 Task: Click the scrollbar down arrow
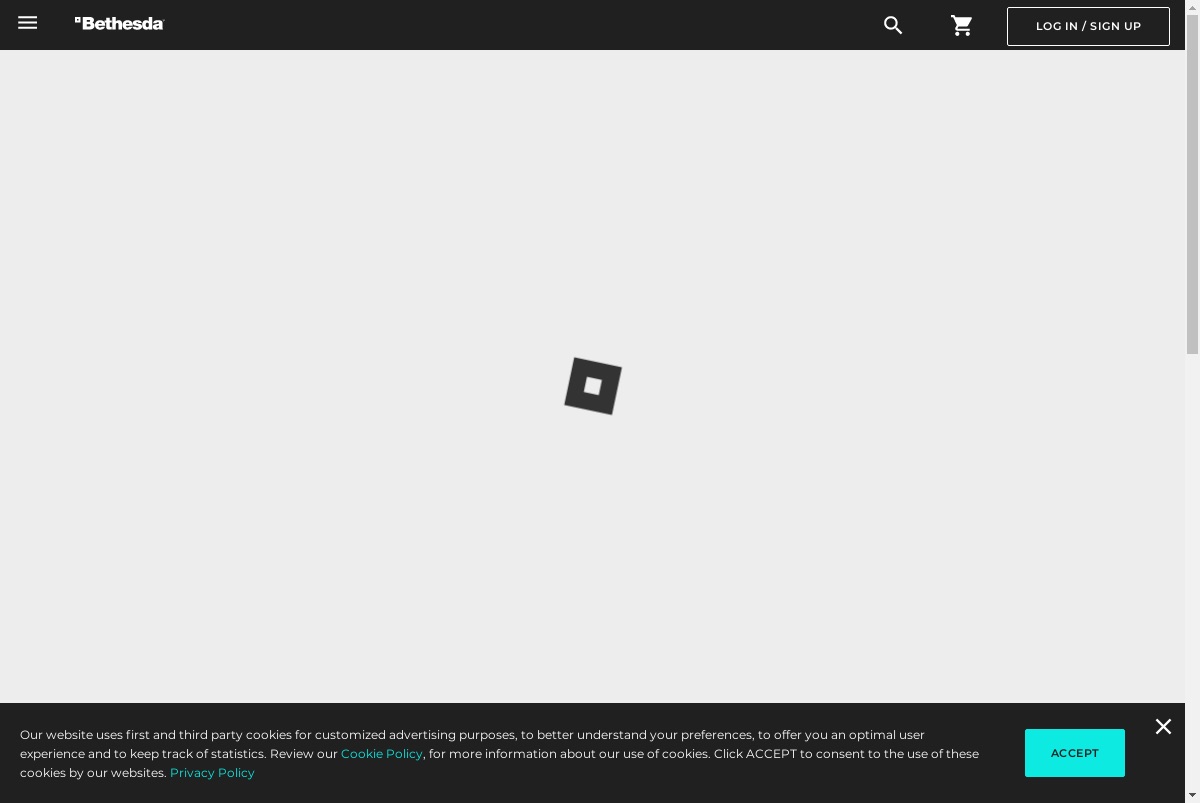coord(1193,795)
